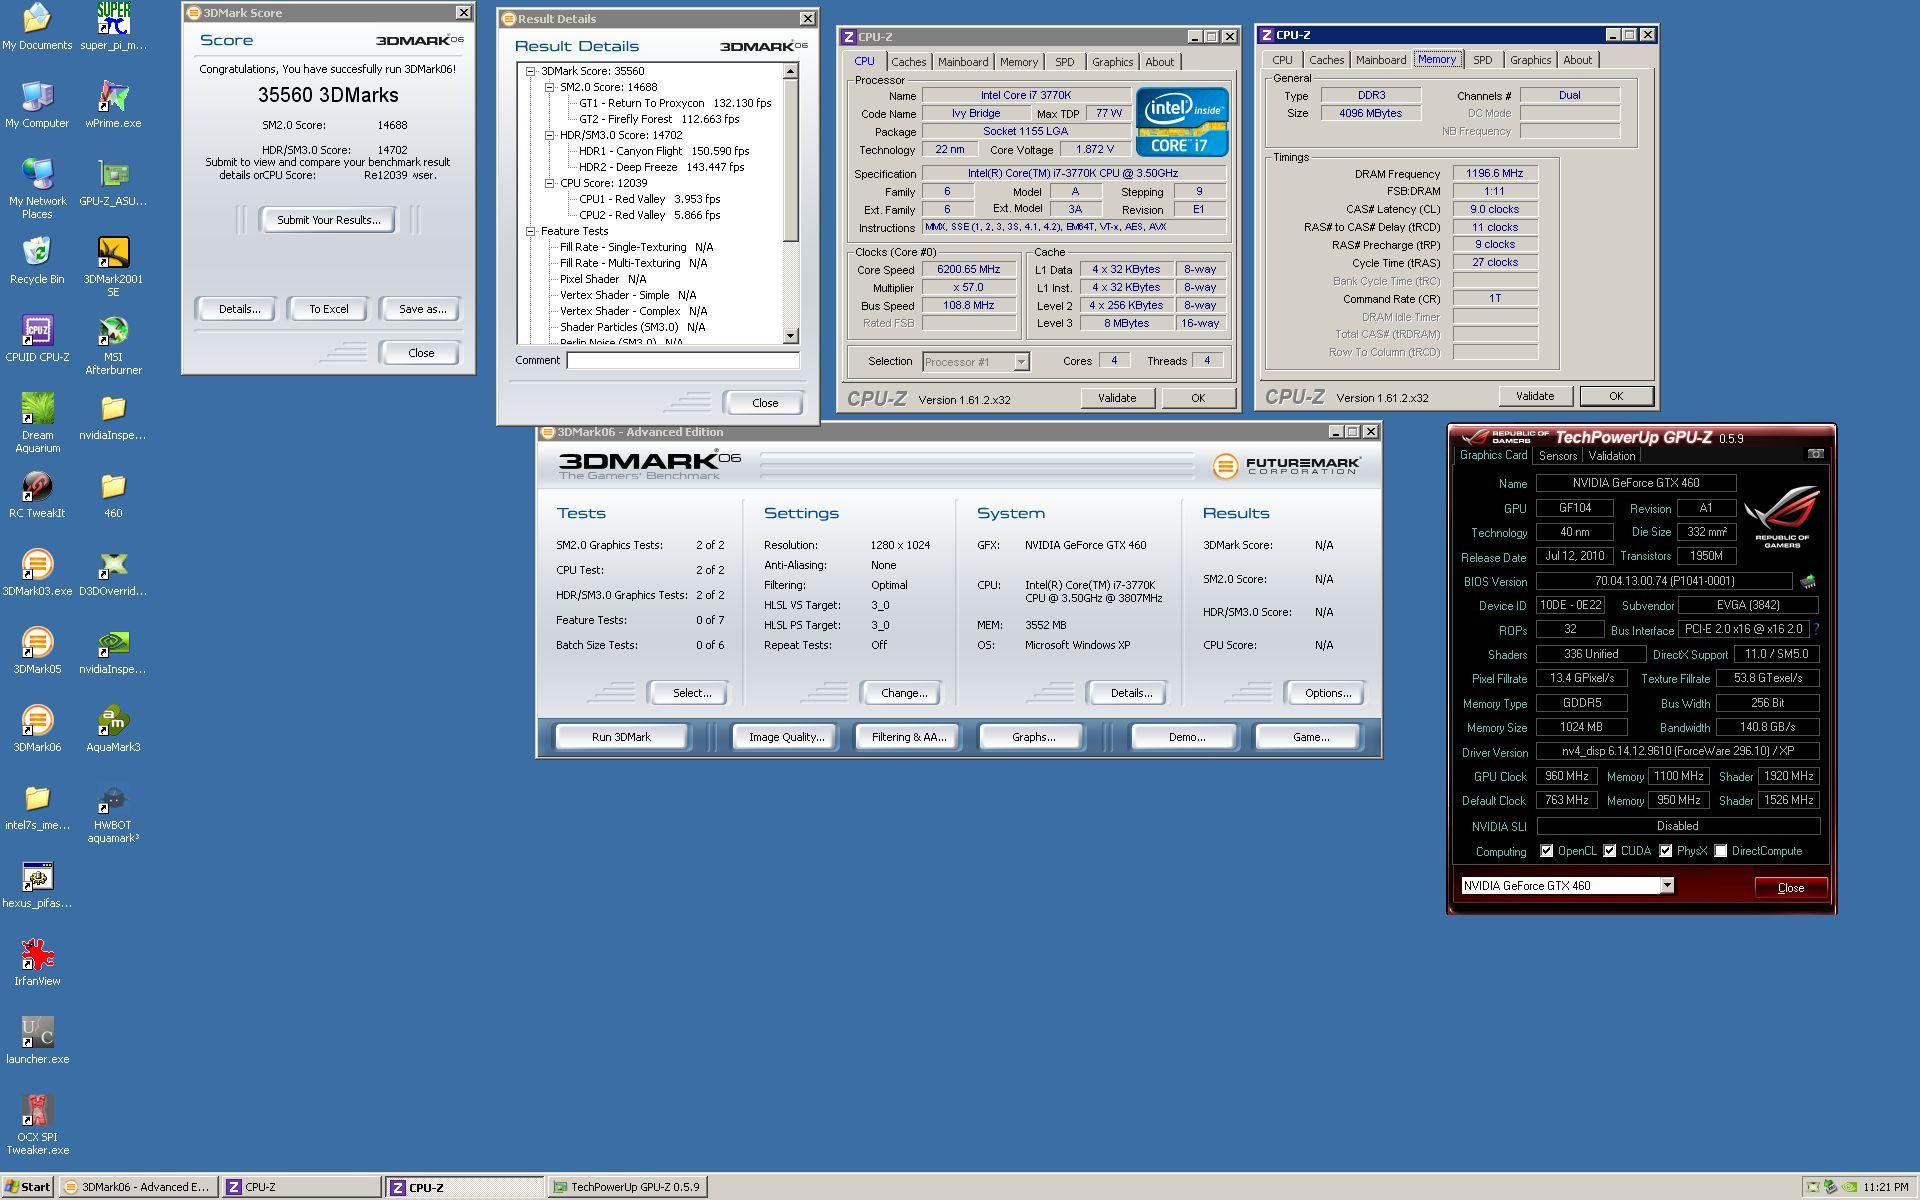Open Processor #1 selection dropdown
Viewport: 1920px width, 1200px height.
point(1021,362)
